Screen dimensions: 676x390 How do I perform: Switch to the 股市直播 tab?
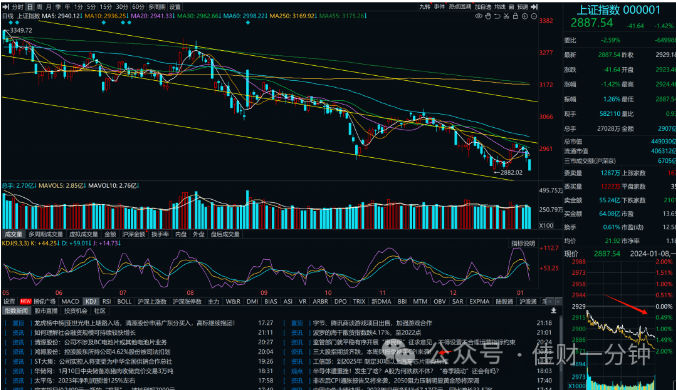tap(46, 311)
